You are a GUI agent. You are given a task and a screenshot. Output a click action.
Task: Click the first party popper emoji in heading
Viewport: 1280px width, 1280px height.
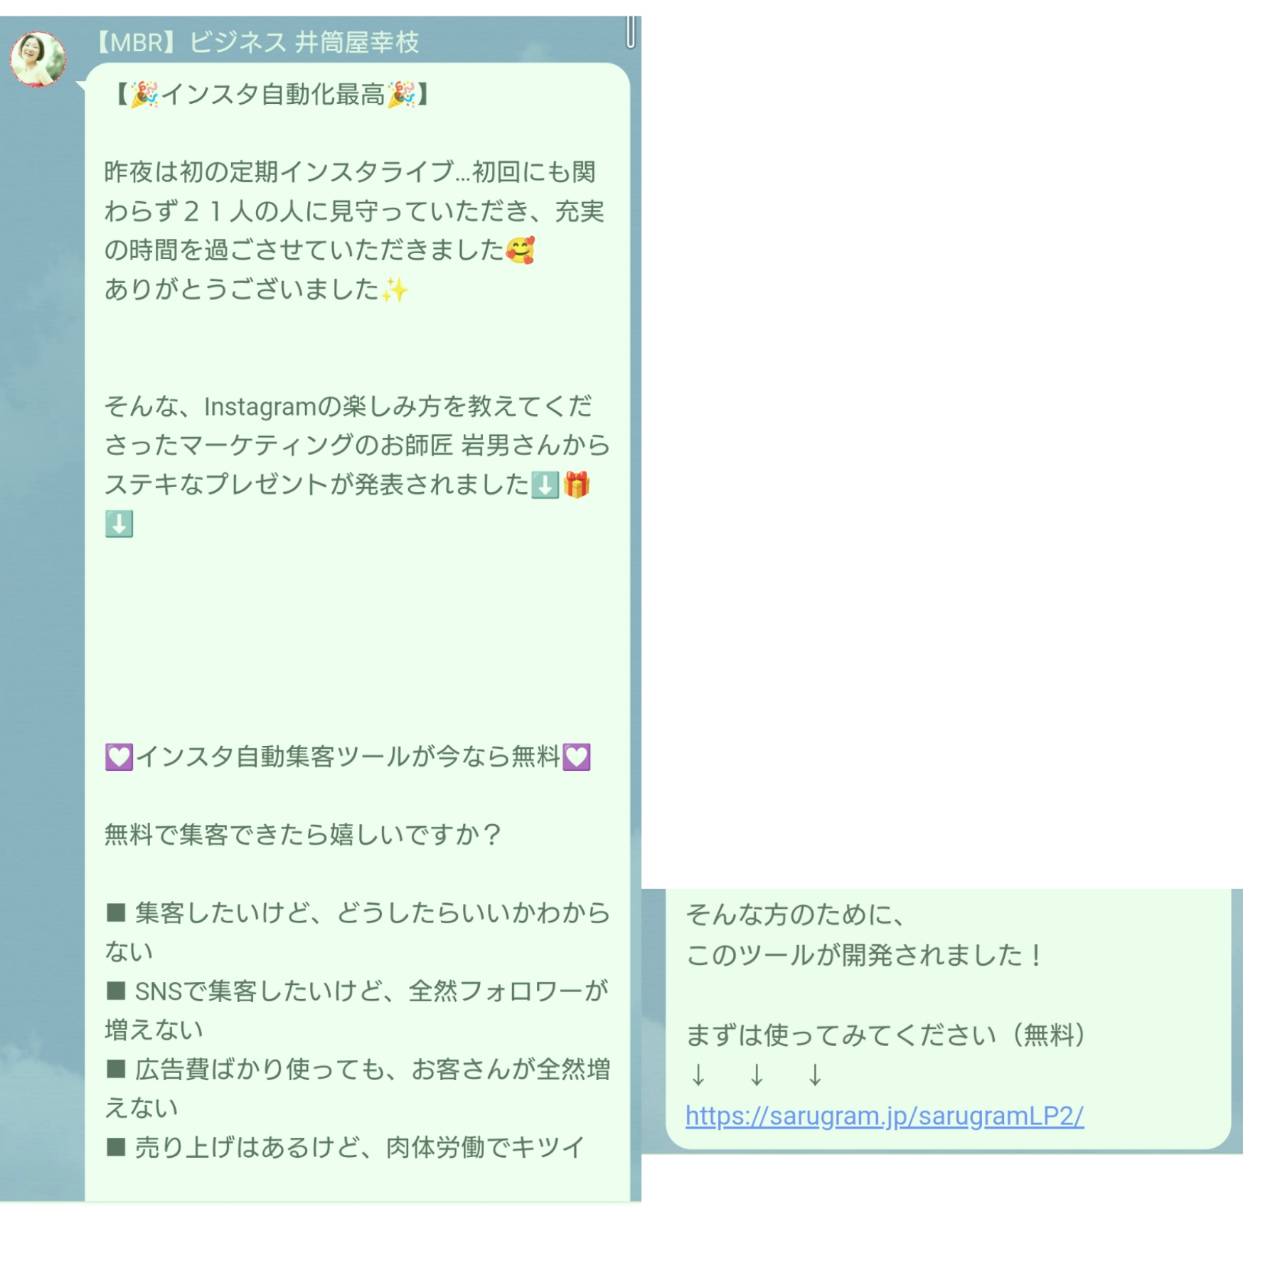tap(146, 95)
